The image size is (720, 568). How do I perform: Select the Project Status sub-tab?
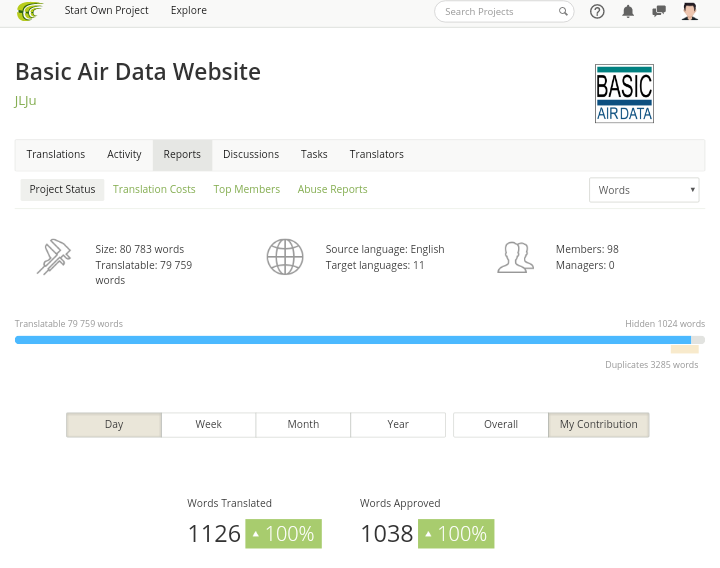pos(62,190)
